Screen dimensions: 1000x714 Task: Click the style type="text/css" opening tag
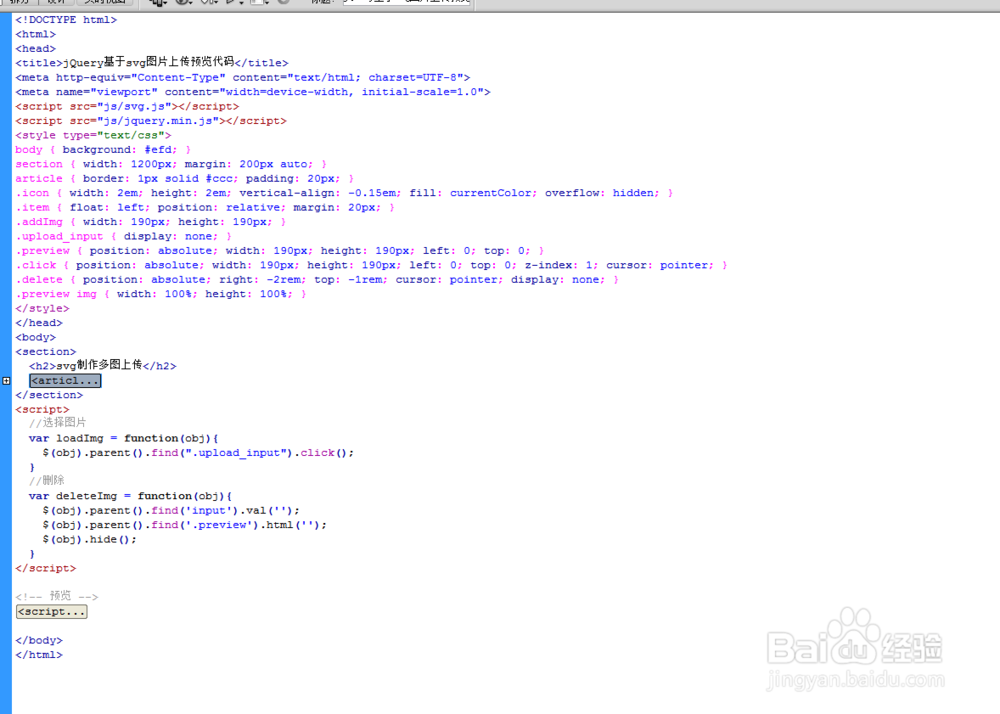pos(93,135)
